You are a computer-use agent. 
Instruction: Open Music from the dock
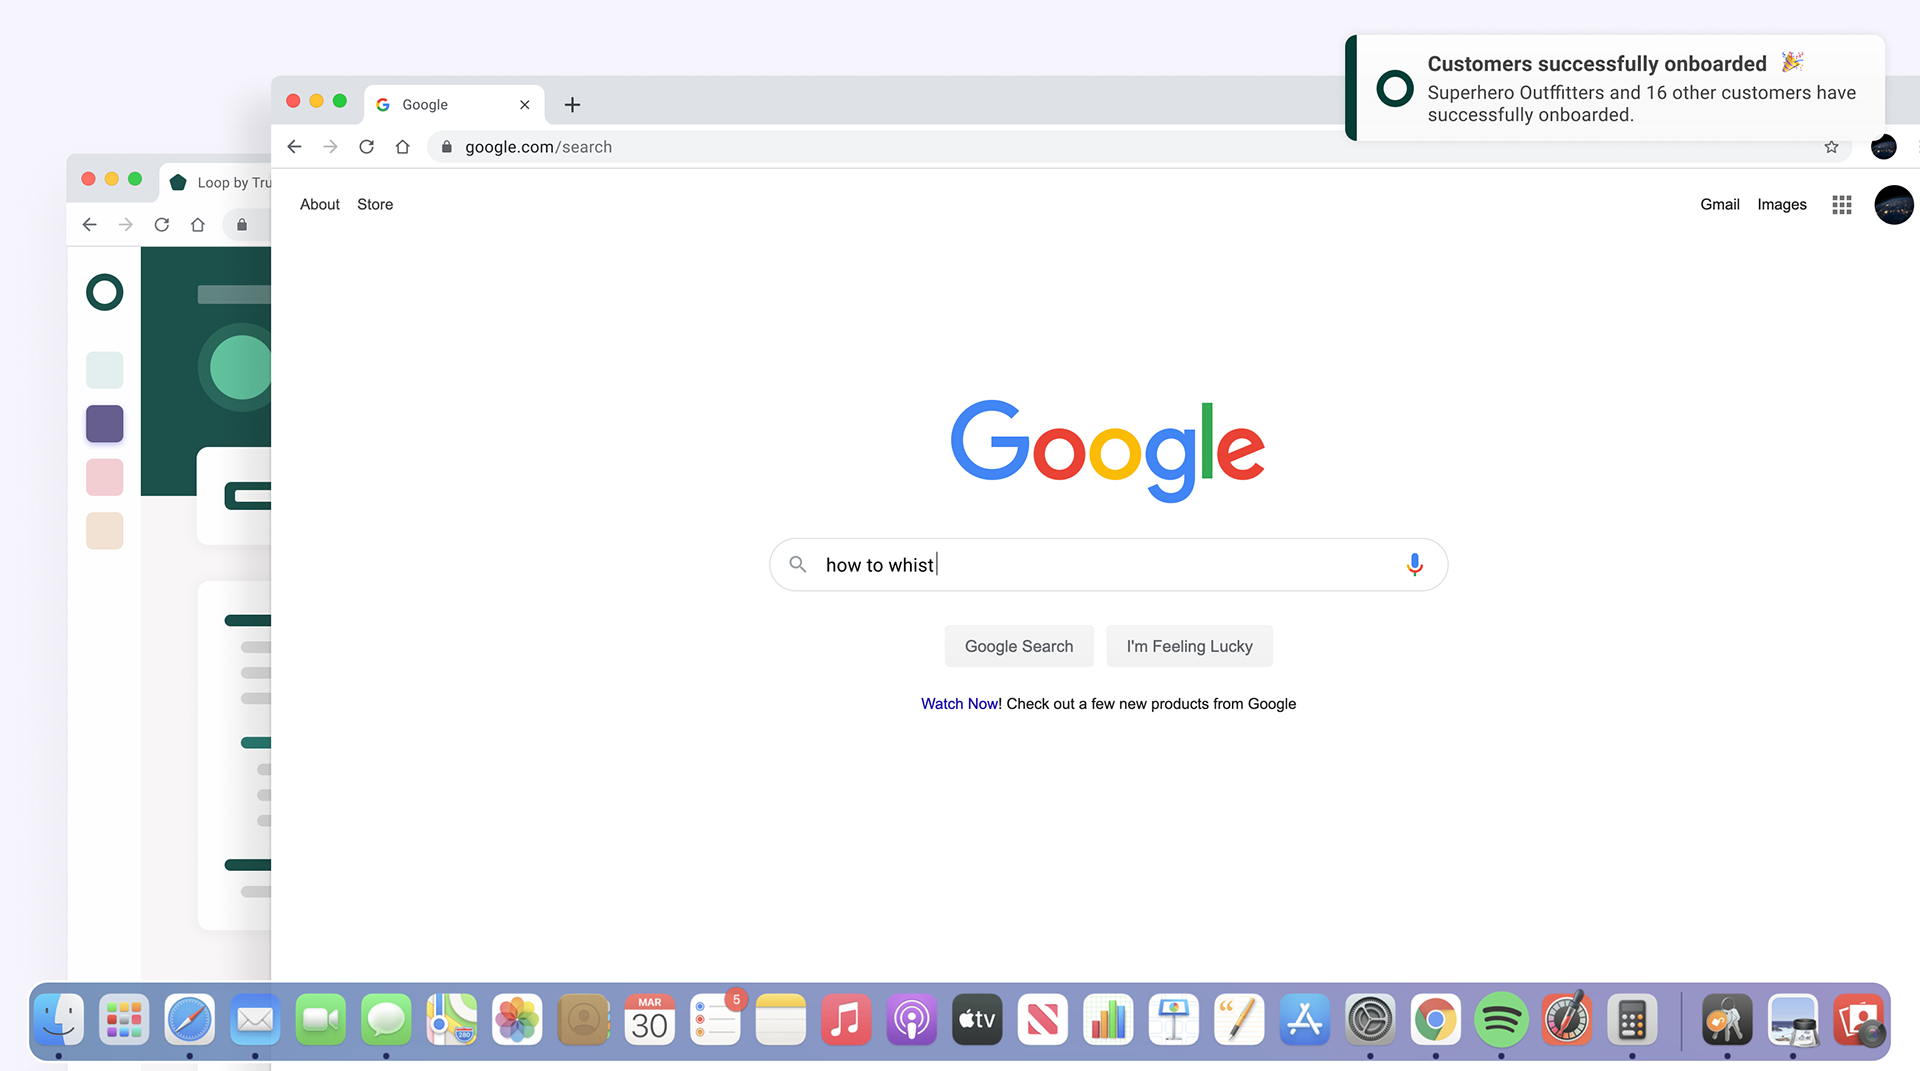tap(846, 1020)
